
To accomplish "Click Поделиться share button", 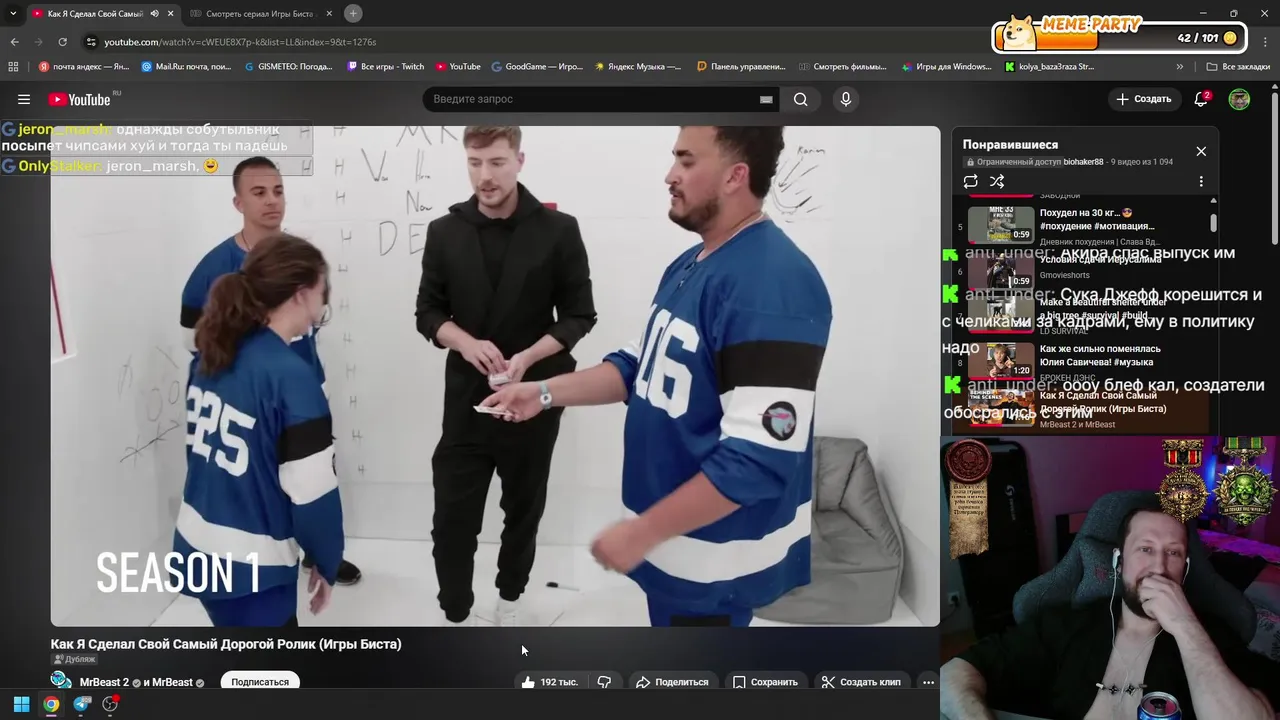I will (x=671, y=682).
